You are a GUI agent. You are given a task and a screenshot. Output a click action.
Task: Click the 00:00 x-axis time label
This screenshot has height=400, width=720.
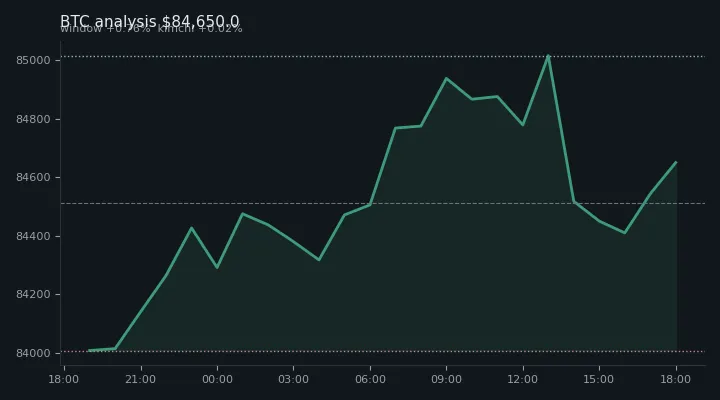click(x=217, y=379)
